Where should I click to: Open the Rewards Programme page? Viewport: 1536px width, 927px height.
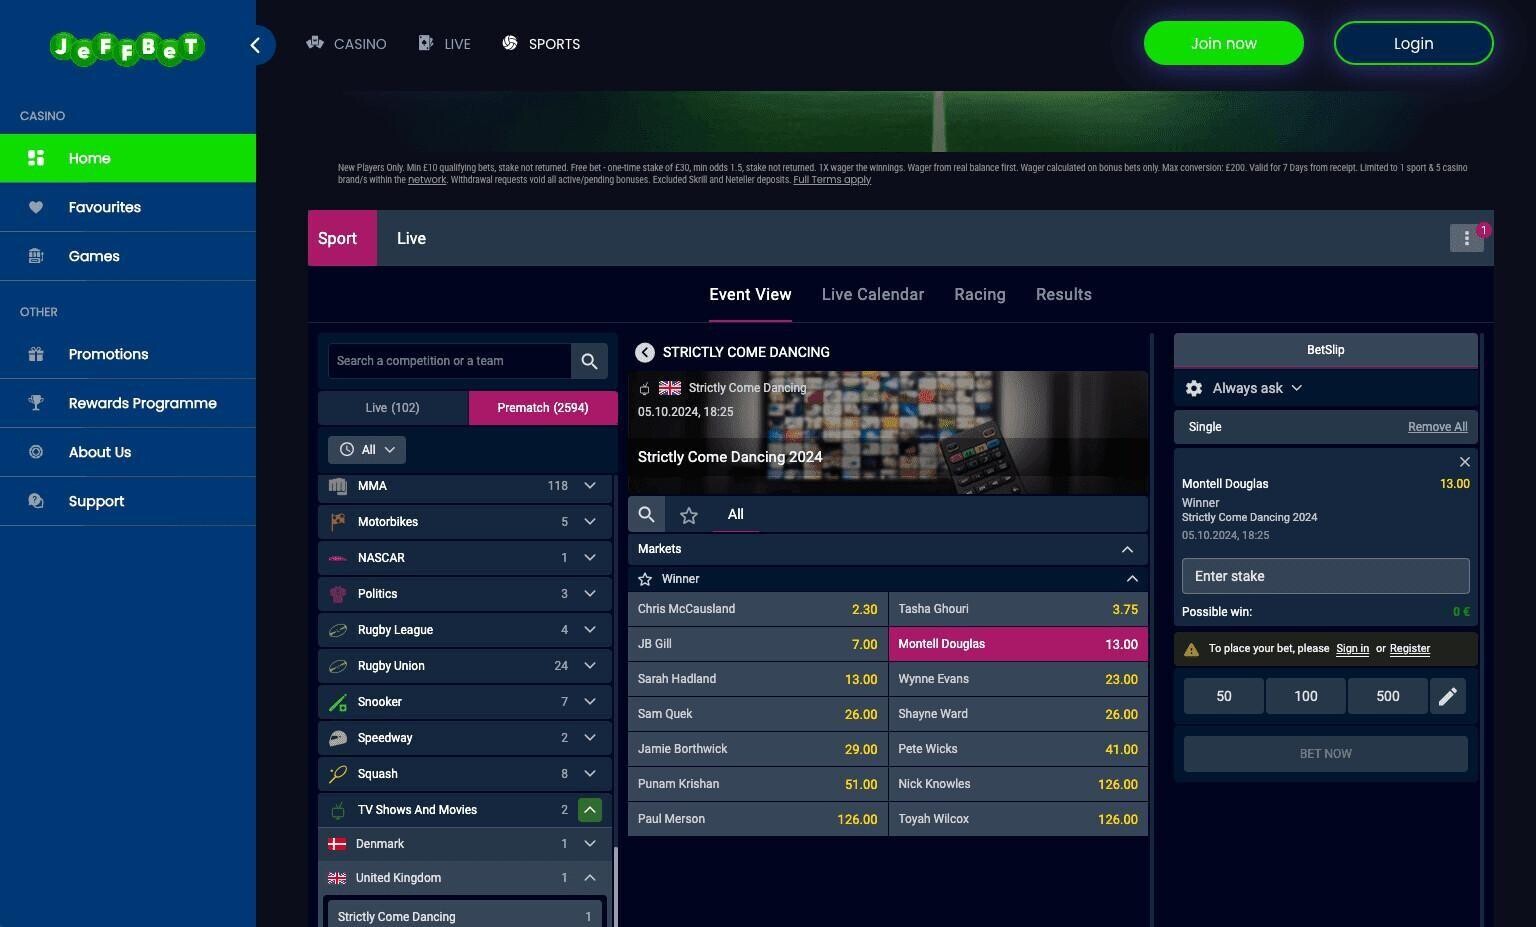128,403
